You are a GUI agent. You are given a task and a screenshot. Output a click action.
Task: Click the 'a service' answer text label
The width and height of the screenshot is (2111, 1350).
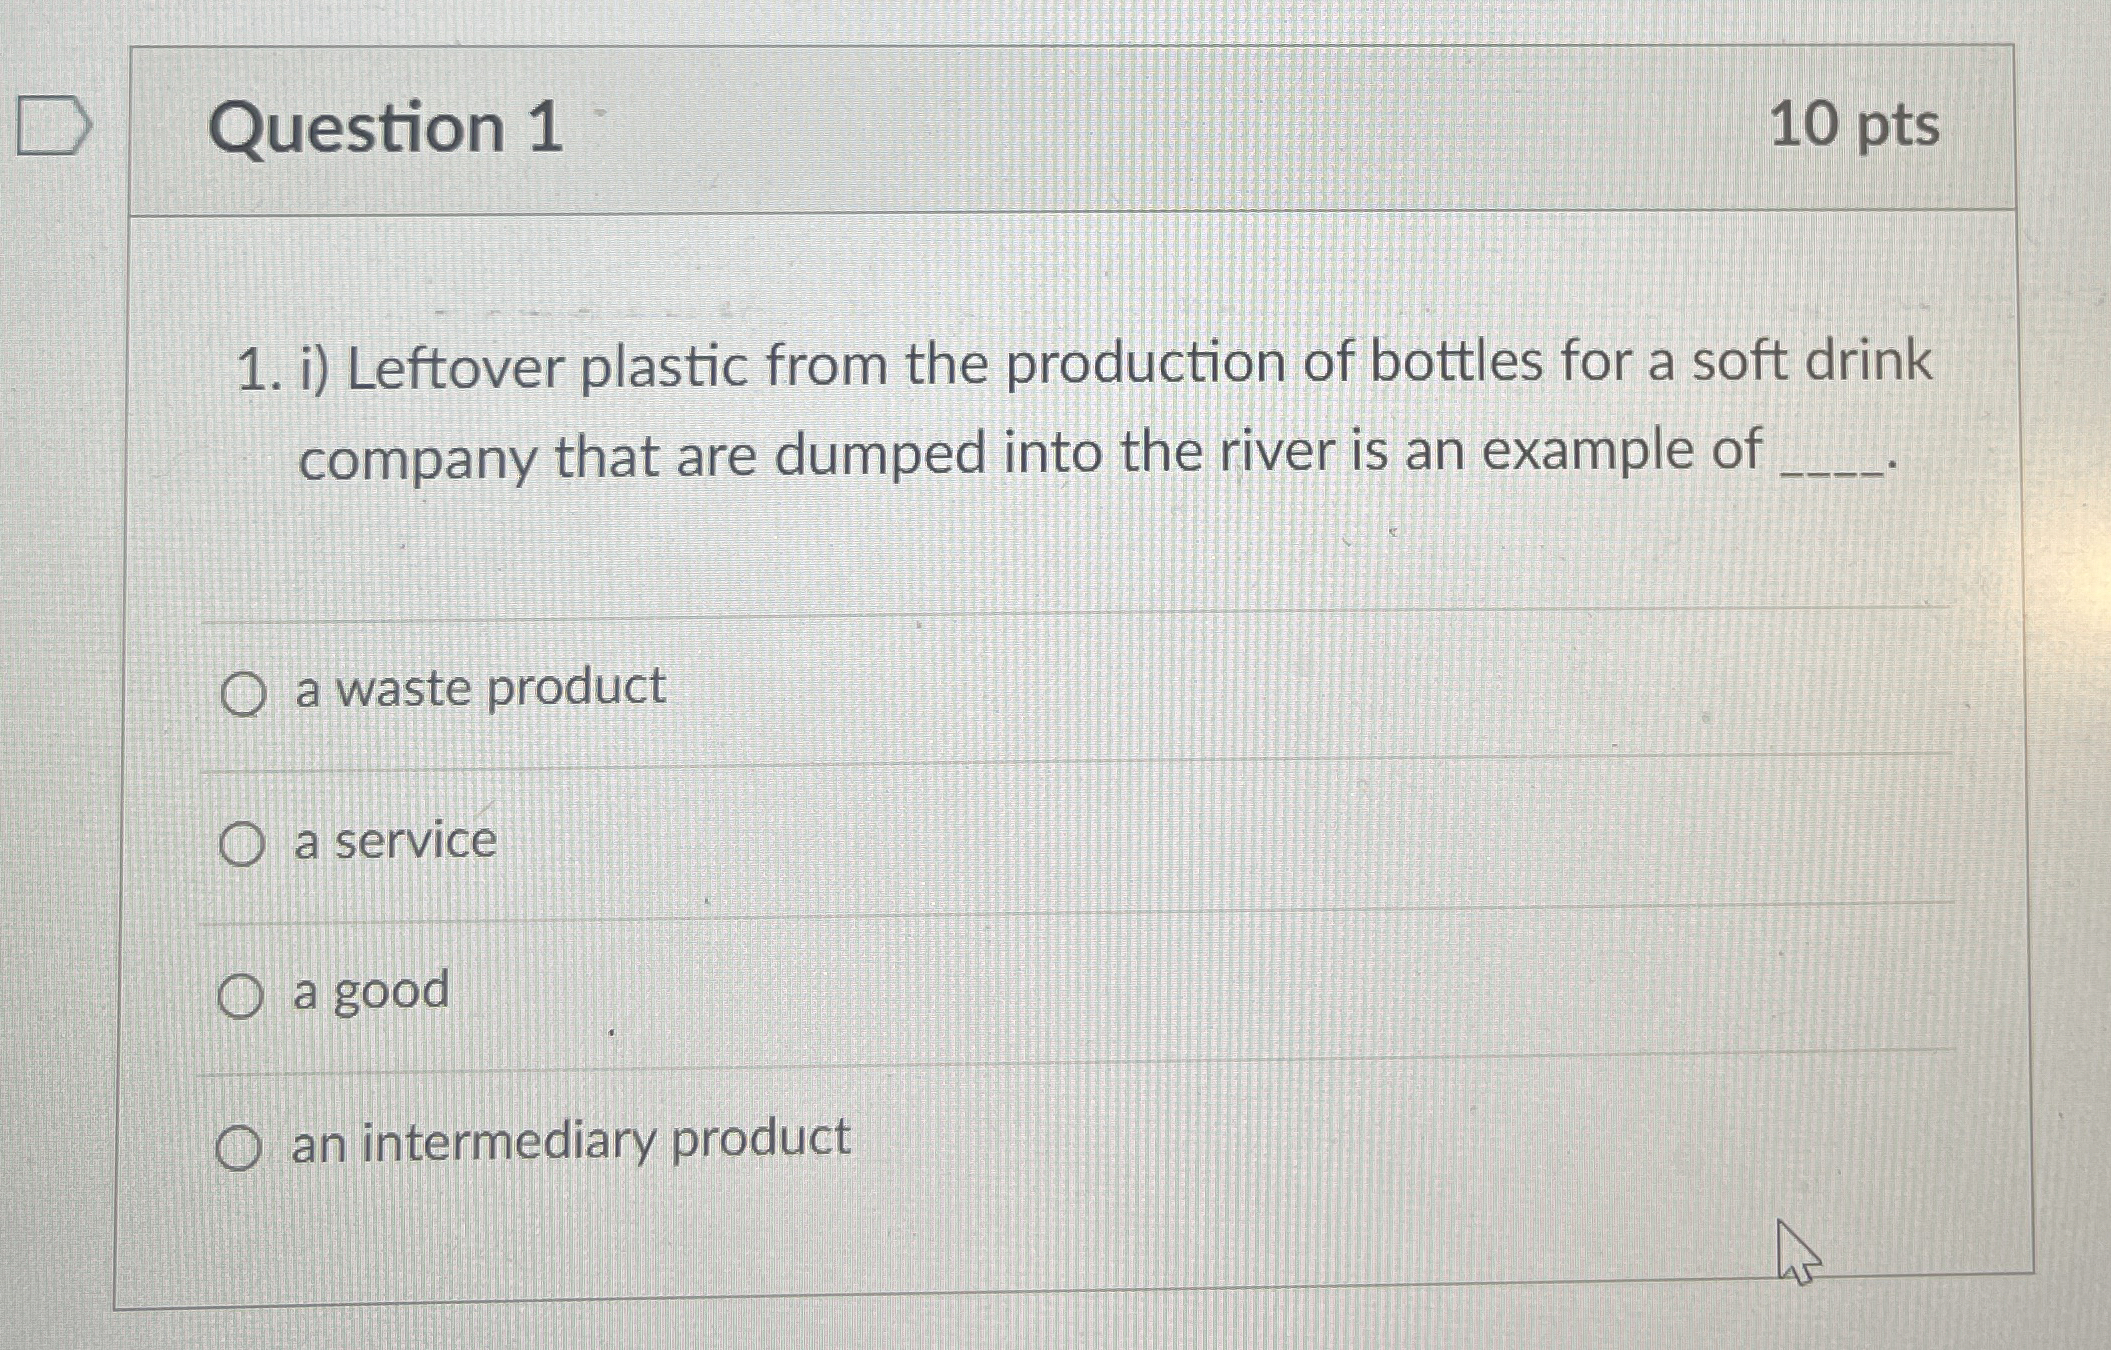[x=391, y=839]
